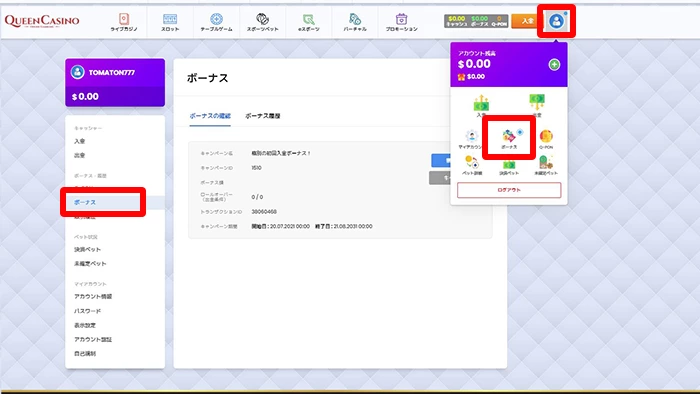The width and height of the screenshot is (700, 394).
Task: Open マイアカウント icon in popup
Action: click(x=471, y=139)
